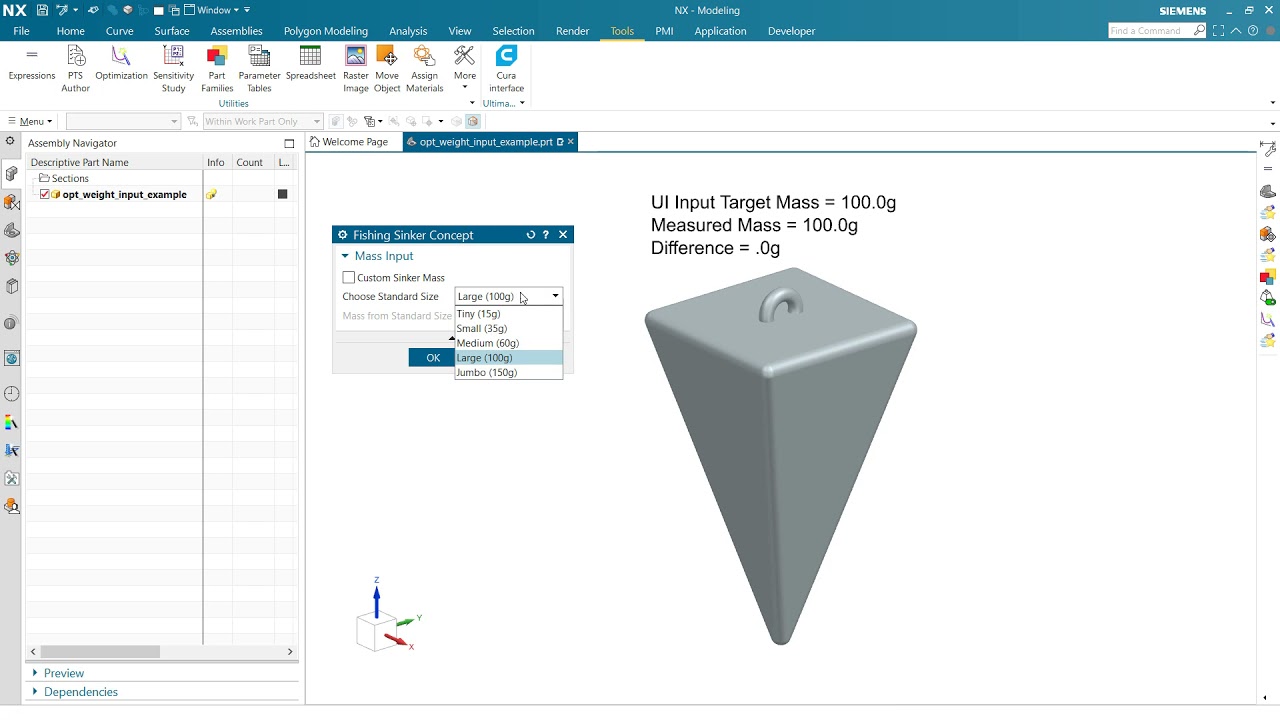
Task: Click the Save icon in title bar
Action: click(42, 10)
